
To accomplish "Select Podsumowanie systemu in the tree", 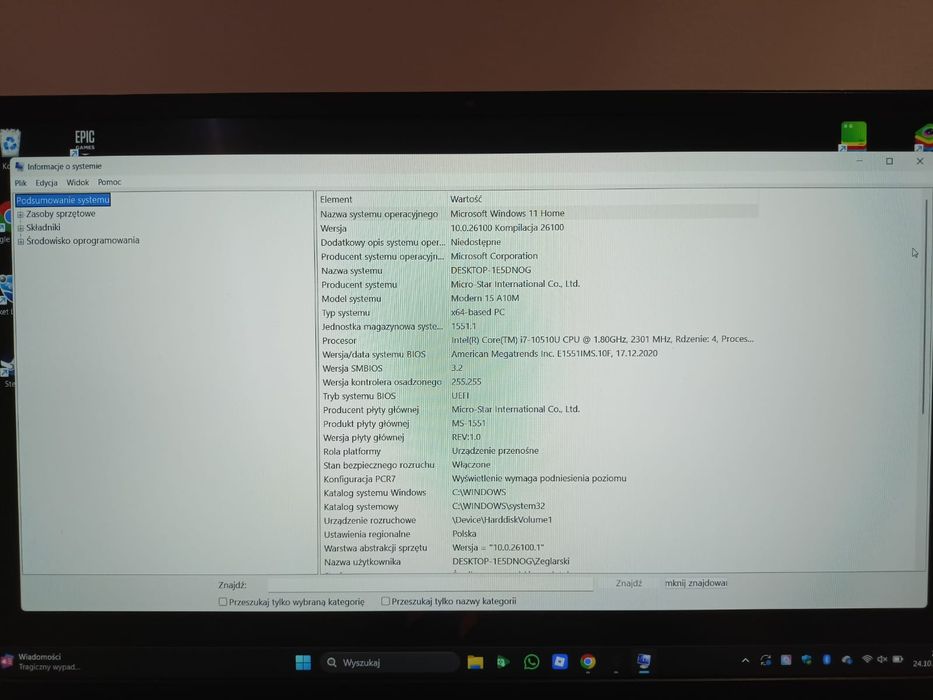I will (63, 200).
